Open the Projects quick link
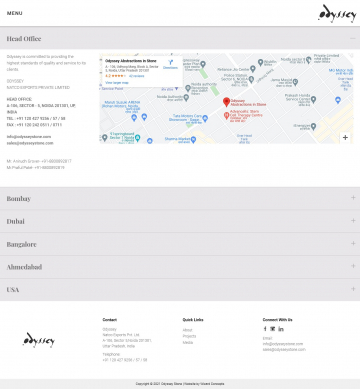The width and height of the screenshot is (360, 389). [x=189, y=336]
